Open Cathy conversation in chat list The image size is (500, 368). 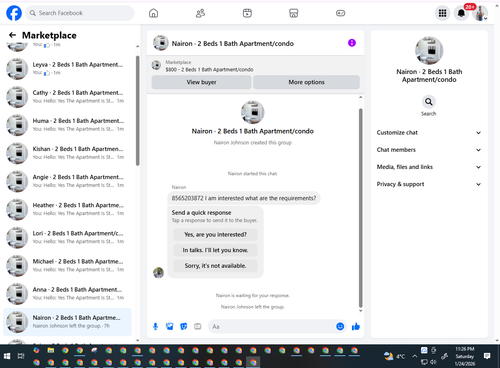pos(67,97)
